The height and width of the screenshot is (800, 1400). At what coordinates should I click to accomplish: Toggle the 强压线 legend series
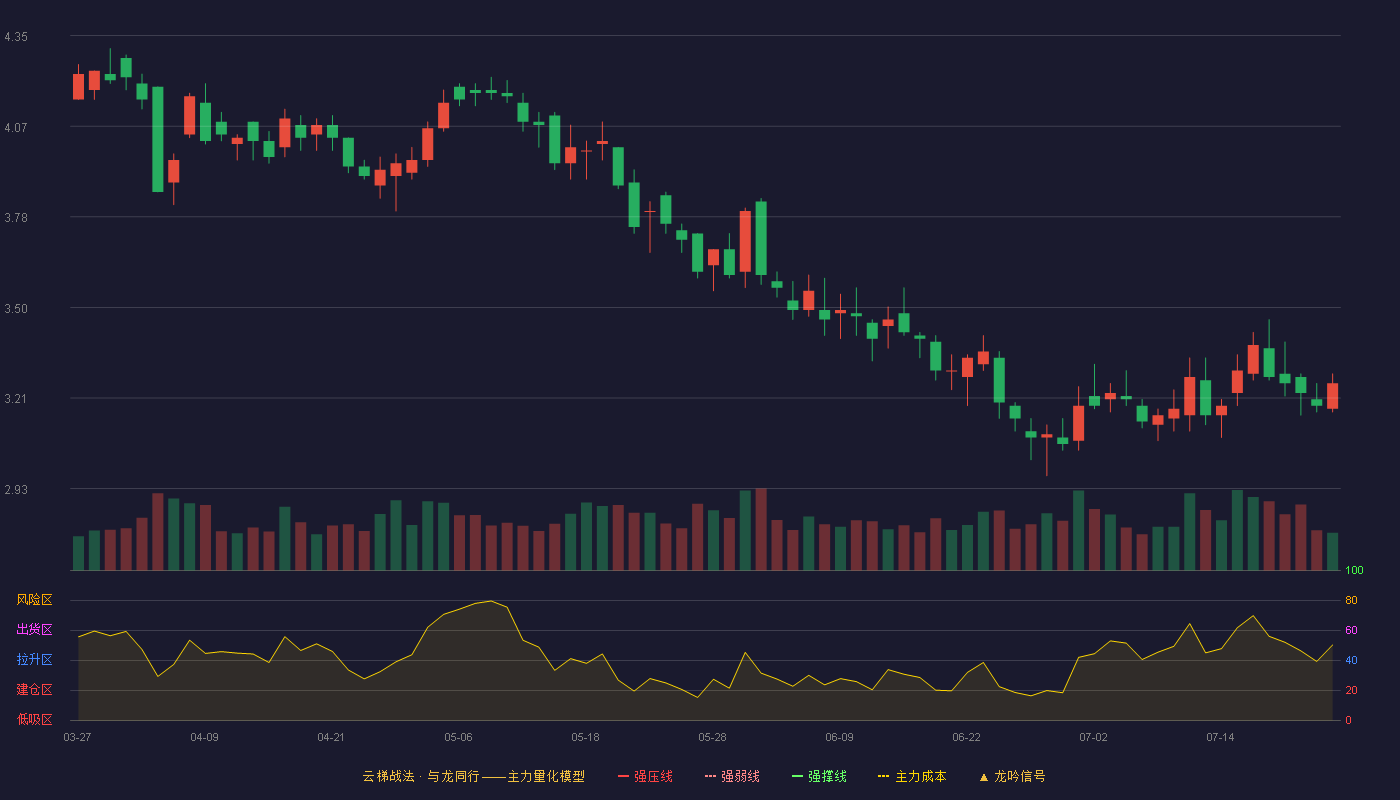tap(646, 776)
